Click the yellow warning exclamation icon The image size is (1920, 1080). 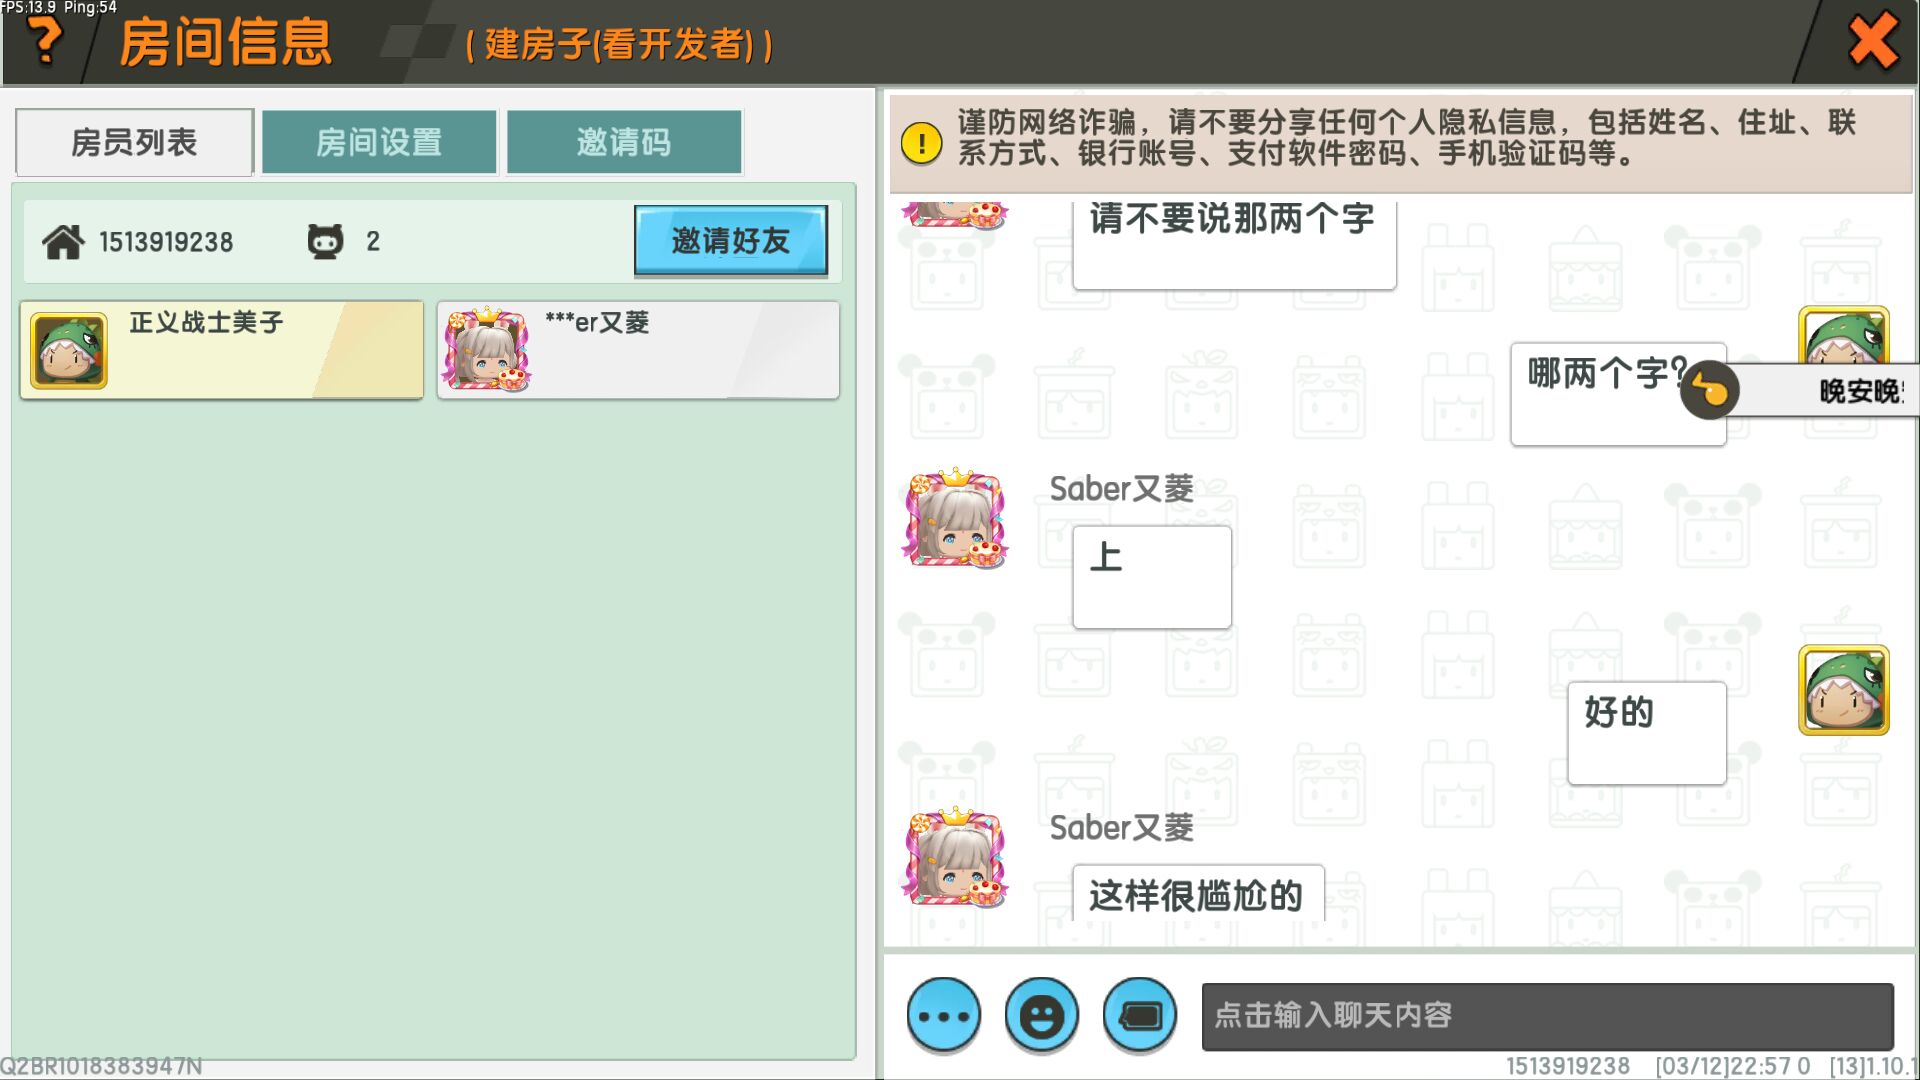click(921, 142)
